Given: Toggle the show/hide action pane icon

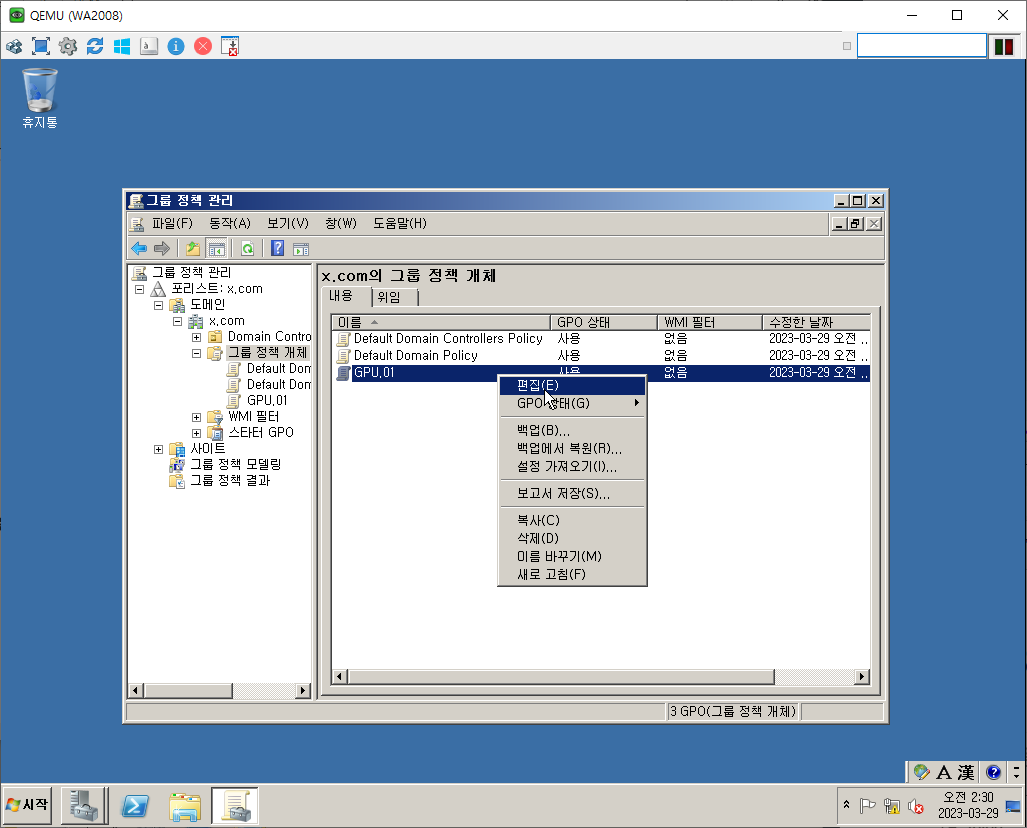Looking at the screenshot, I should (301, 248).
